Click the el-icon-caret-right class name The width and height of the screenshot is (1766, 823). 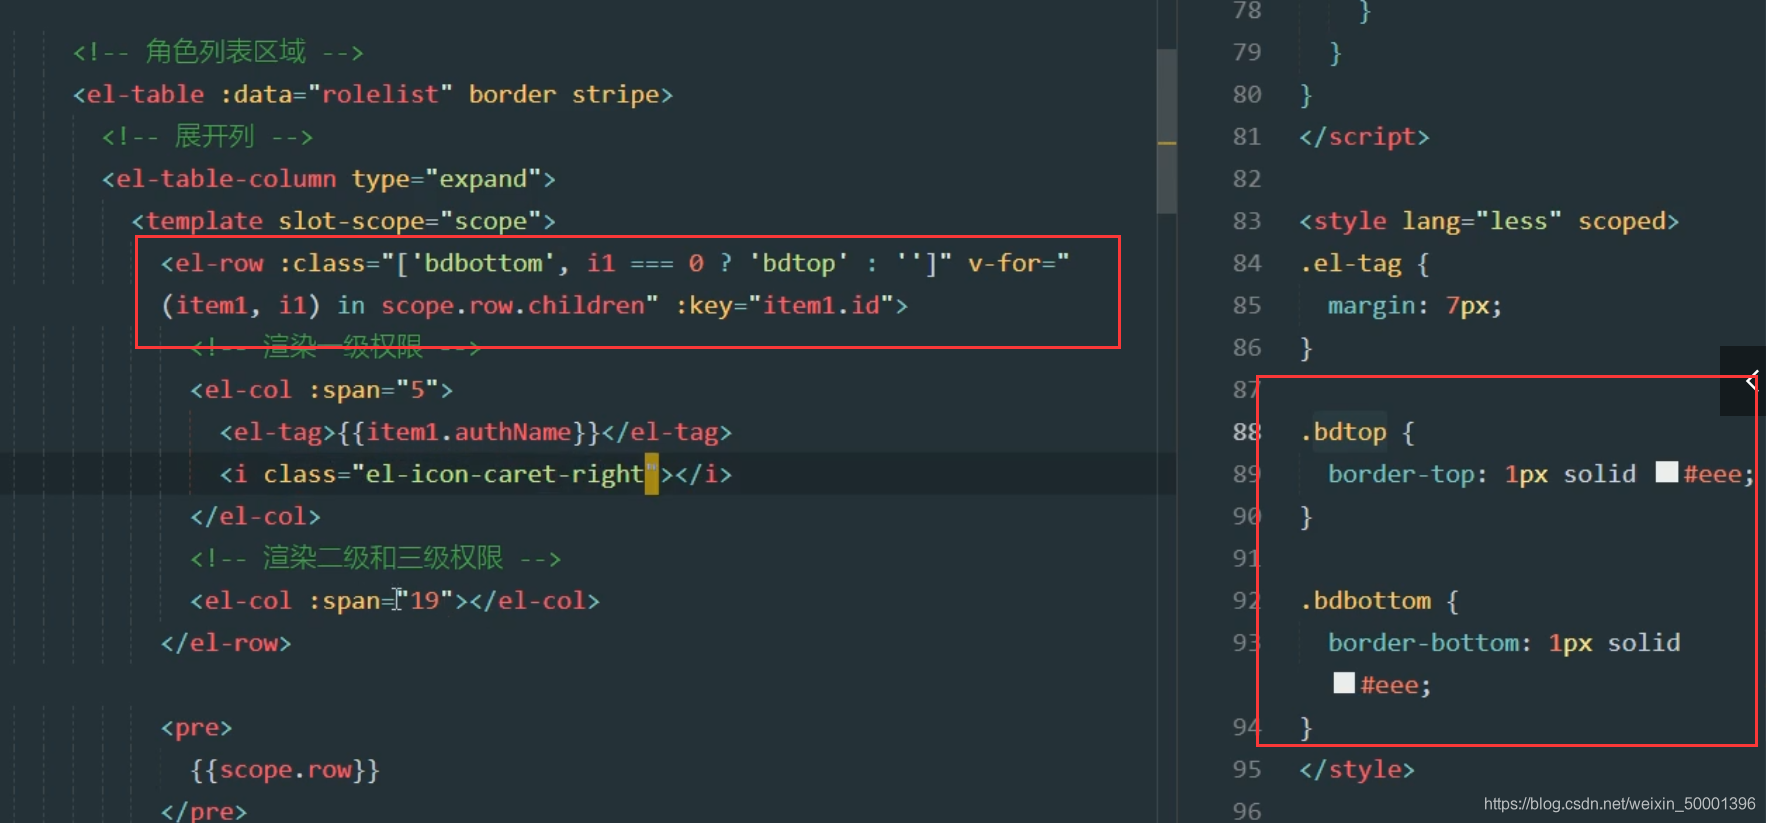pos(505,475)
